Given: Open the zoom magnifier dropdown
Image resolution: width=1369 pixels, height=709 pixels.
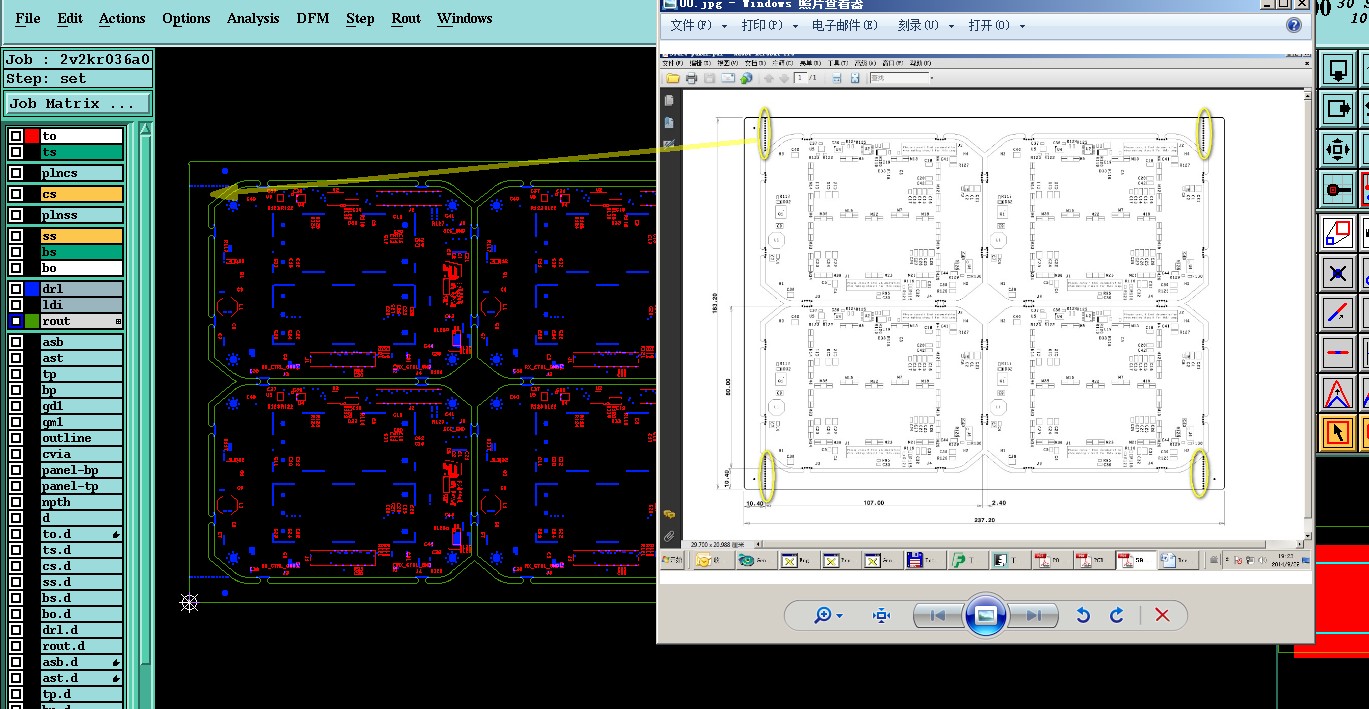Looking at the screenshot, I should tap(828, 615).
